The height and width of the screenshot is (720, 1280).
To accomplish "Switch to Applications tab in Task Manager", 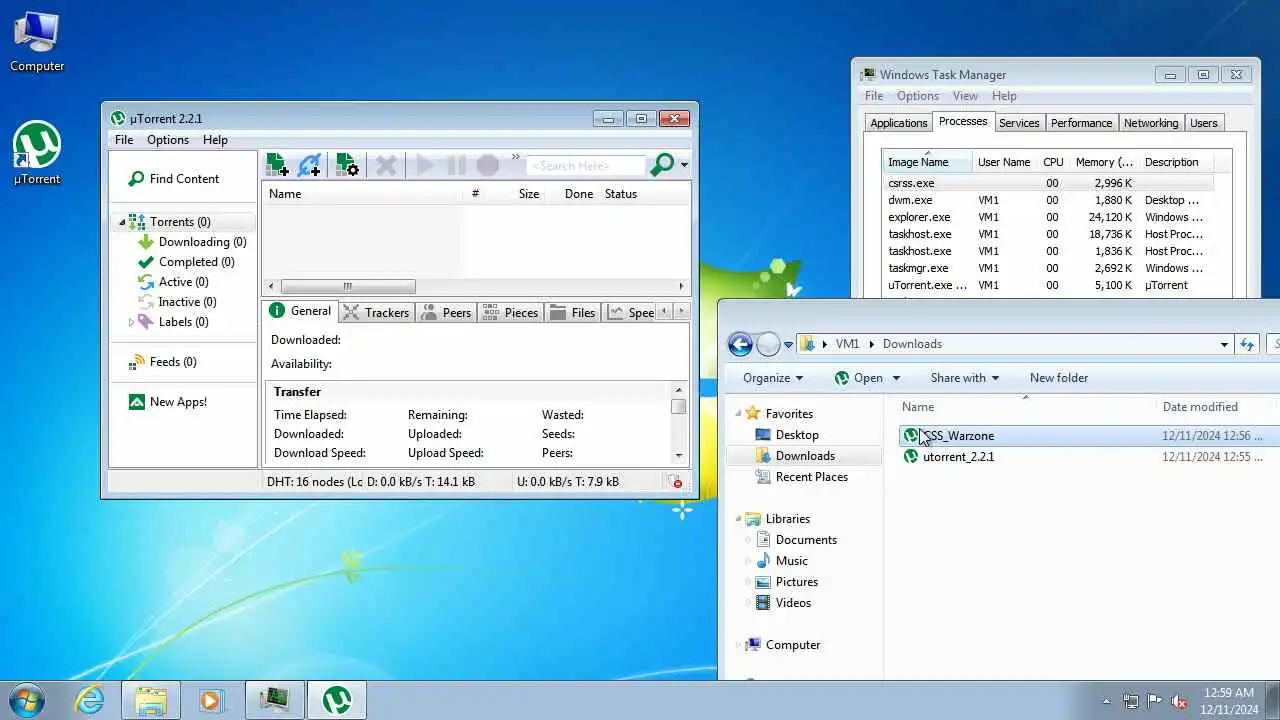I will coord(898,123).
